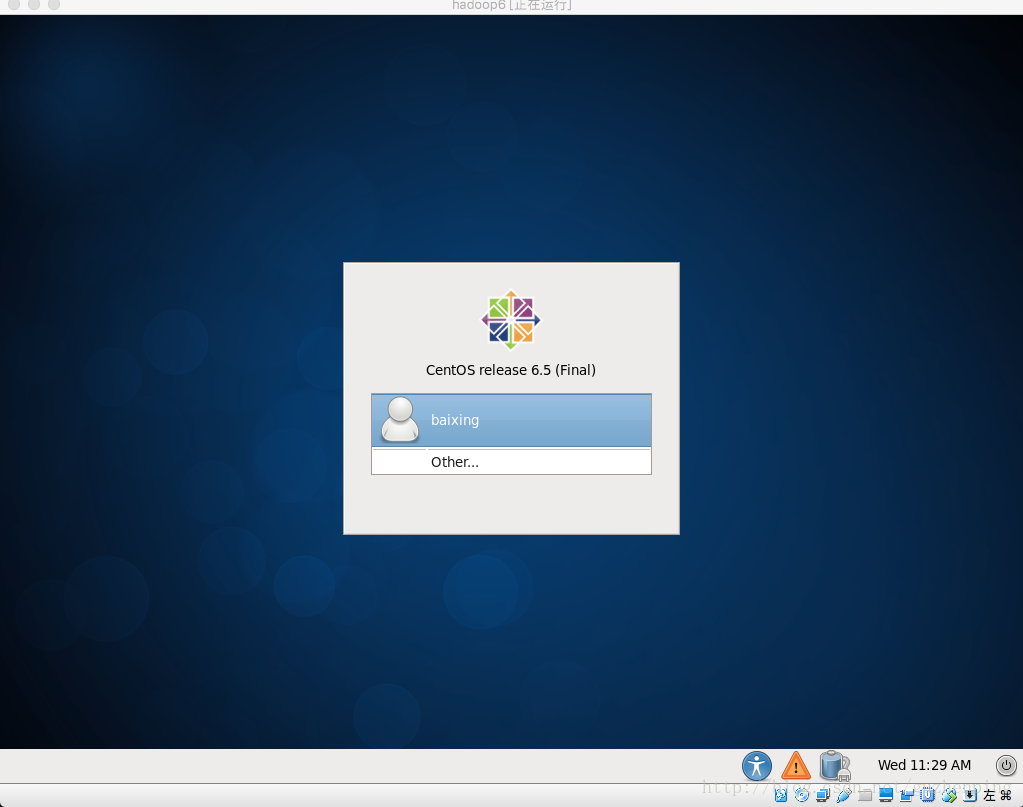Open the orange warning notification icon
Screen dimensions: 1023x807
796,765
